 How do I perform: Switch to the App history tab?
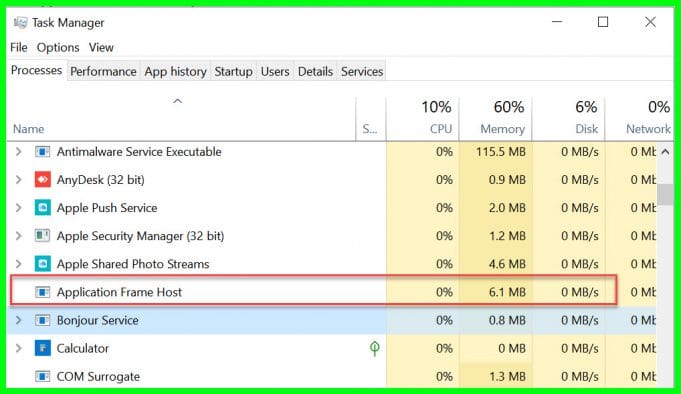pyautogui.click(x=175, y=71)
